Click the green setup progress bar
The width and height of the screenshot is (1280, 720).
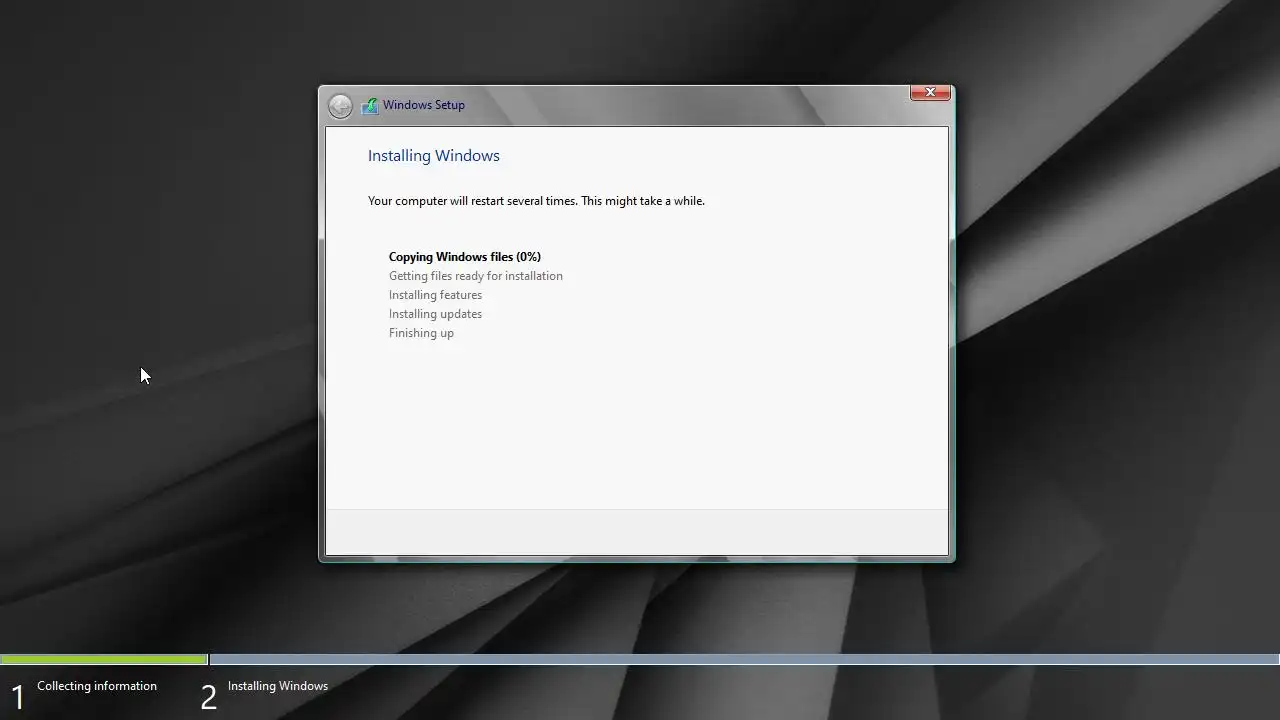pyautogui.click(x=104, y=659)
